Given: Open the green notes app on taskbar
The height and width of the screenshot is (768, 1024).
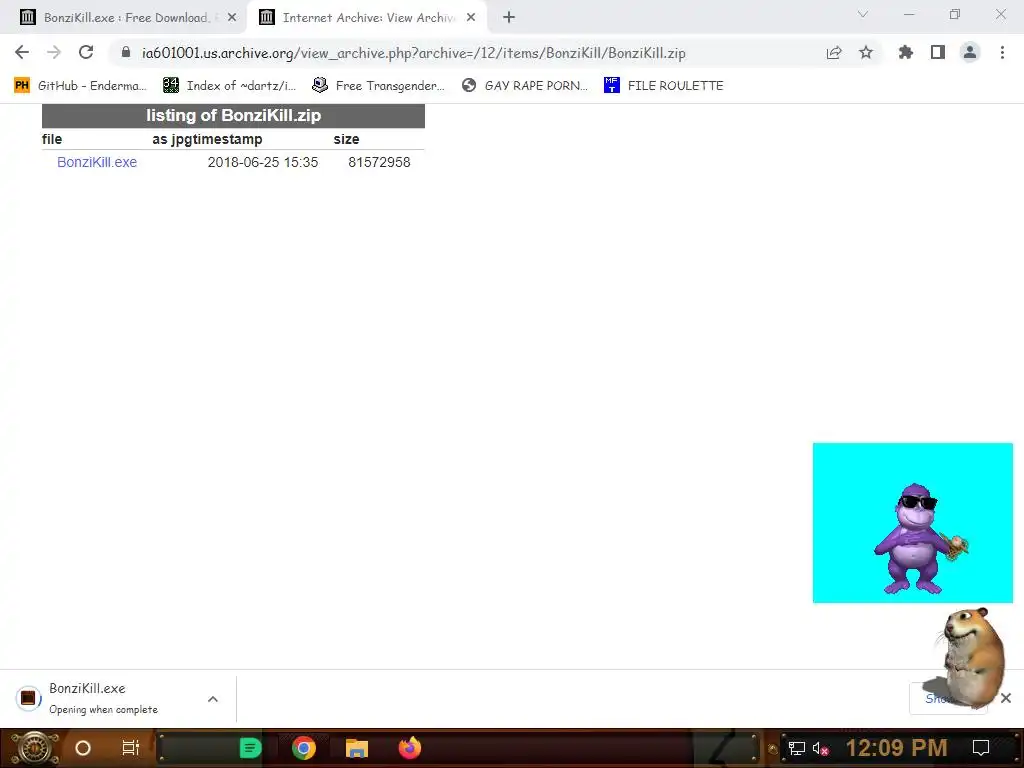Looking at the screenshot, I should coord(250,748).
